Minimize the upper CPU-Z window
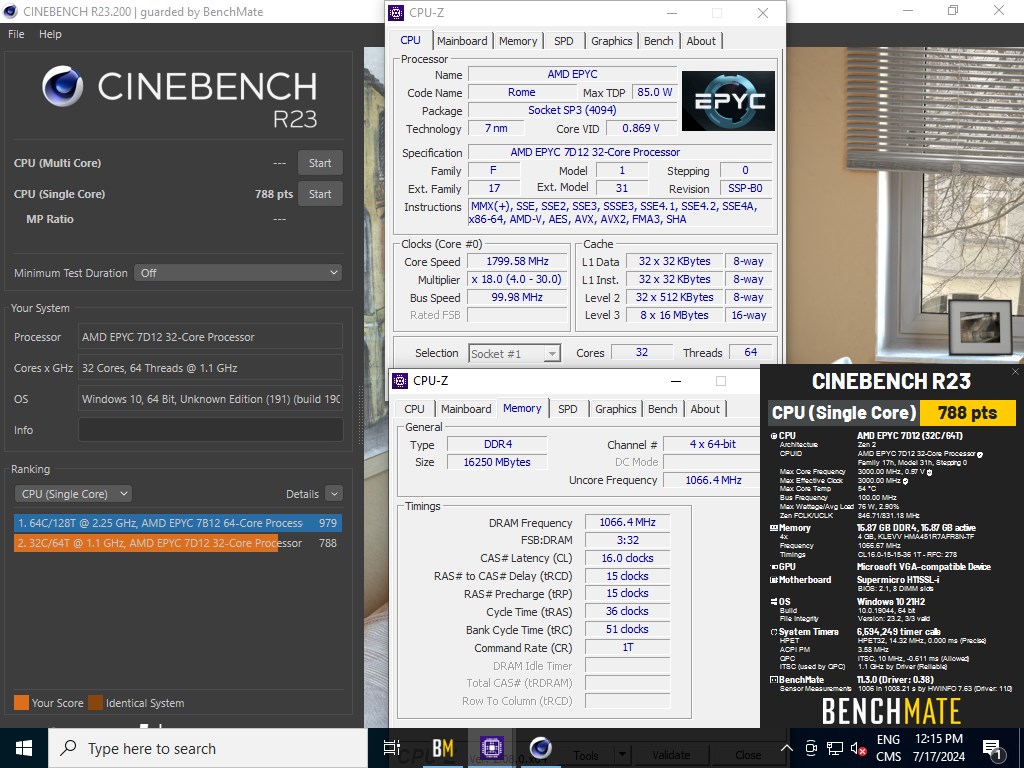 (x=672, y=13)
